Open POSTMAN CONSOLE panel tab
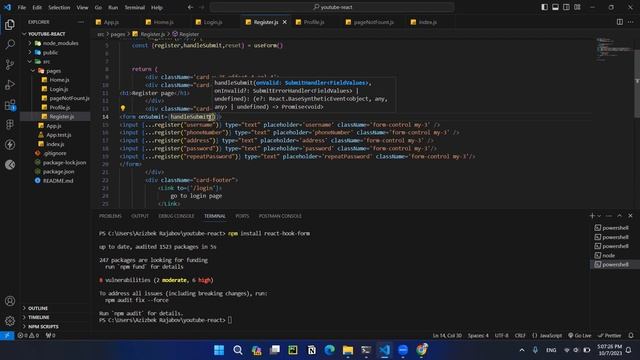 (280, 216)
